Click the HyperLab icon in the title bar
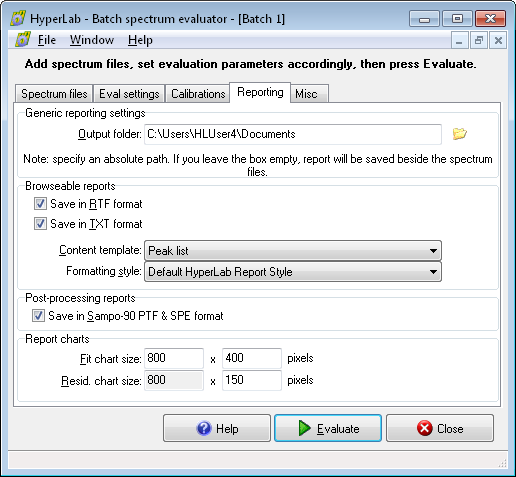The image size is (516, 477). click(18, 19)
